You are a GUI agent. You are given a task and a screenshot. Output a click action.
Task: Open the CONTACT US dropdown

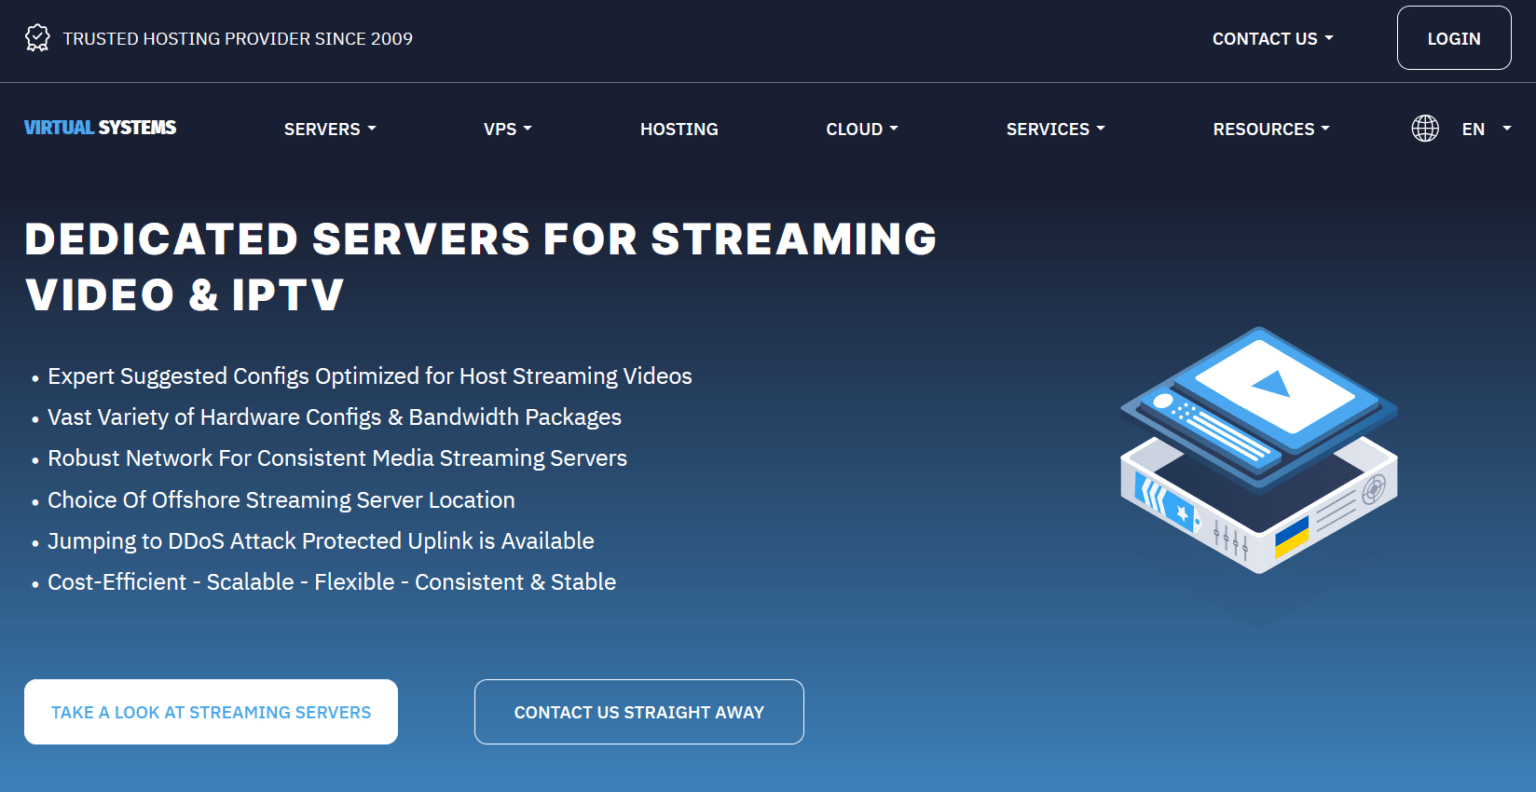point(1272,38)
